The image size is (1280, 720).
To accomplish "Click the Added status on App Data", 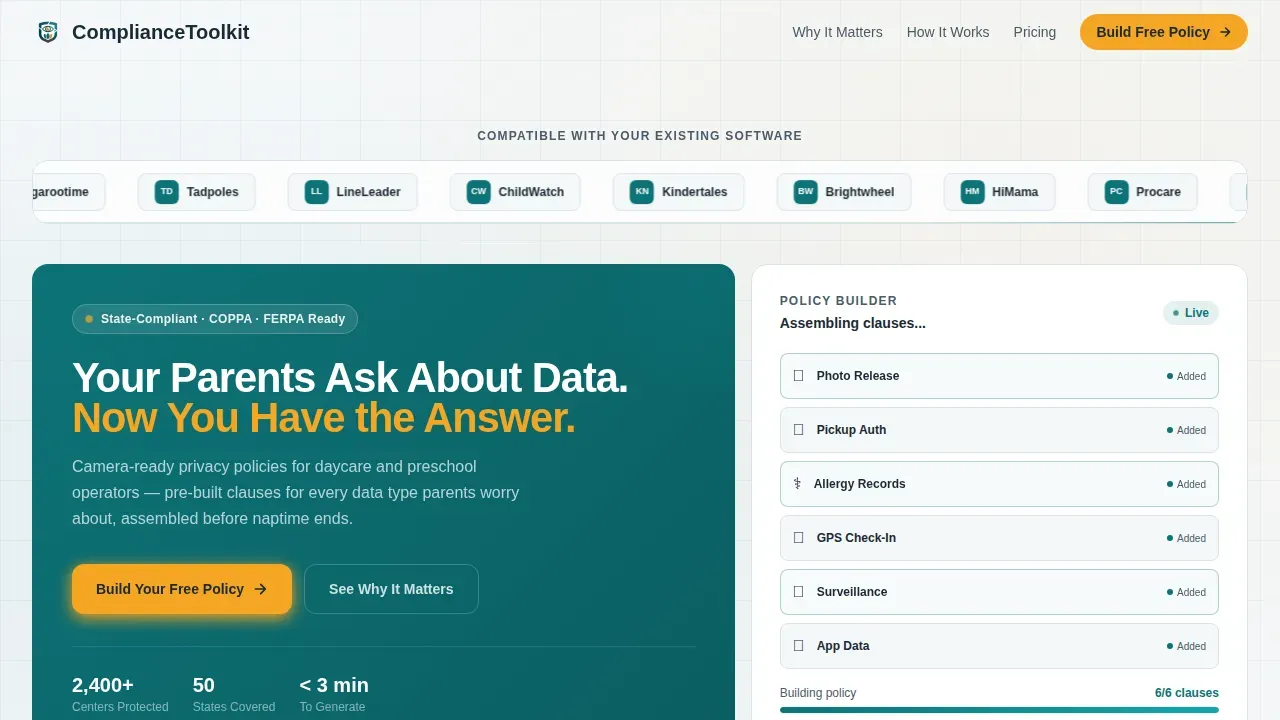I will [x=1186, y=646].
